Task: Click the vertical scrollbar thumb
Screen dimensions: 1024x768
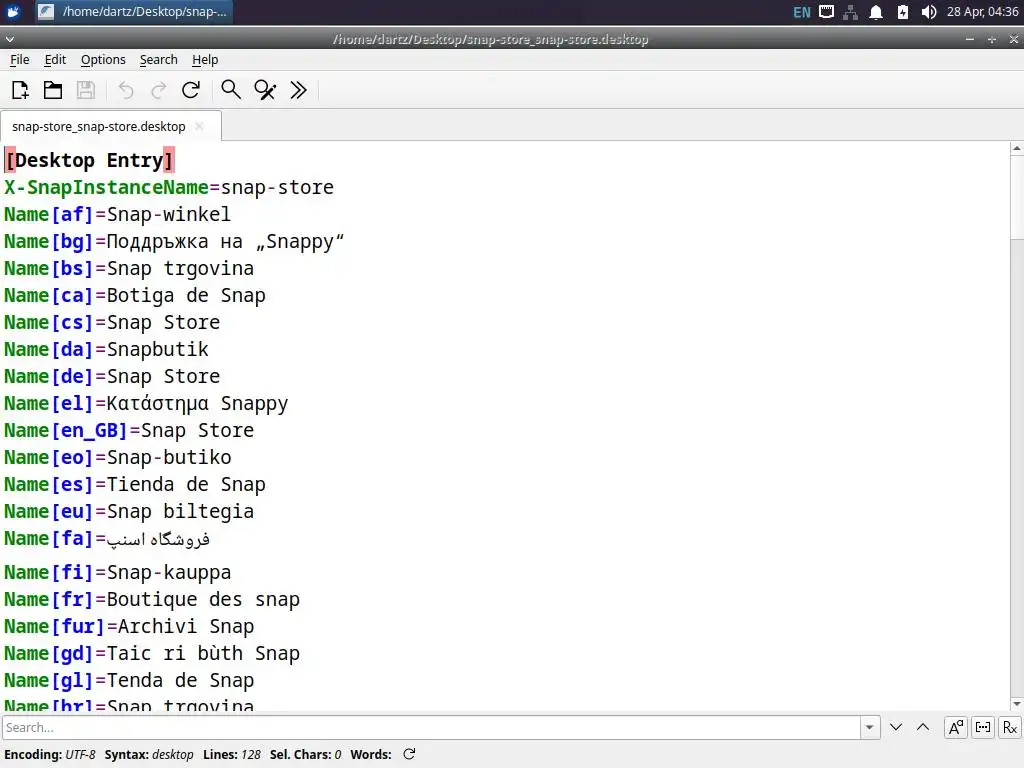Action: pos(1016,197)
